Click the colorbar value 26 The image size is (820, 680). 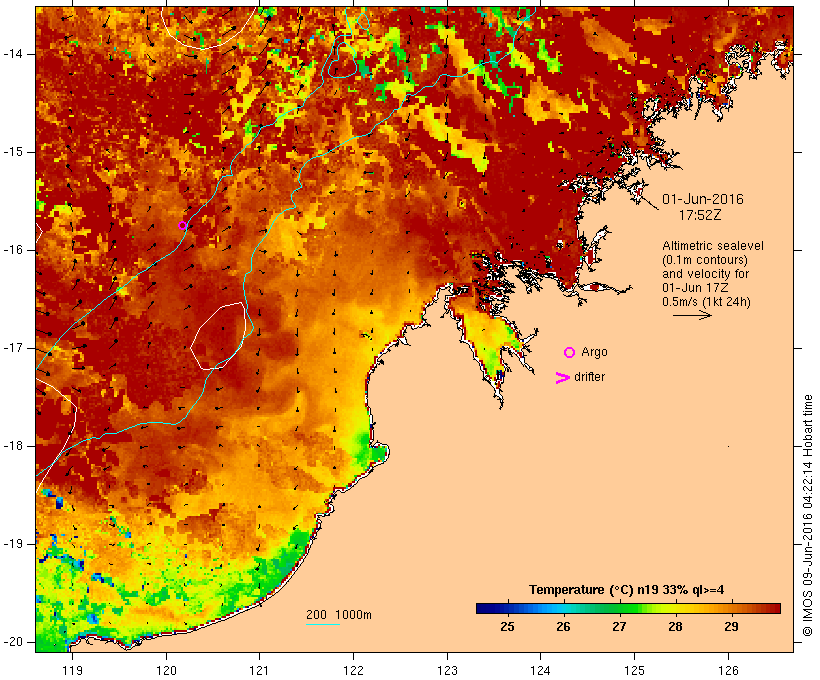563,627
